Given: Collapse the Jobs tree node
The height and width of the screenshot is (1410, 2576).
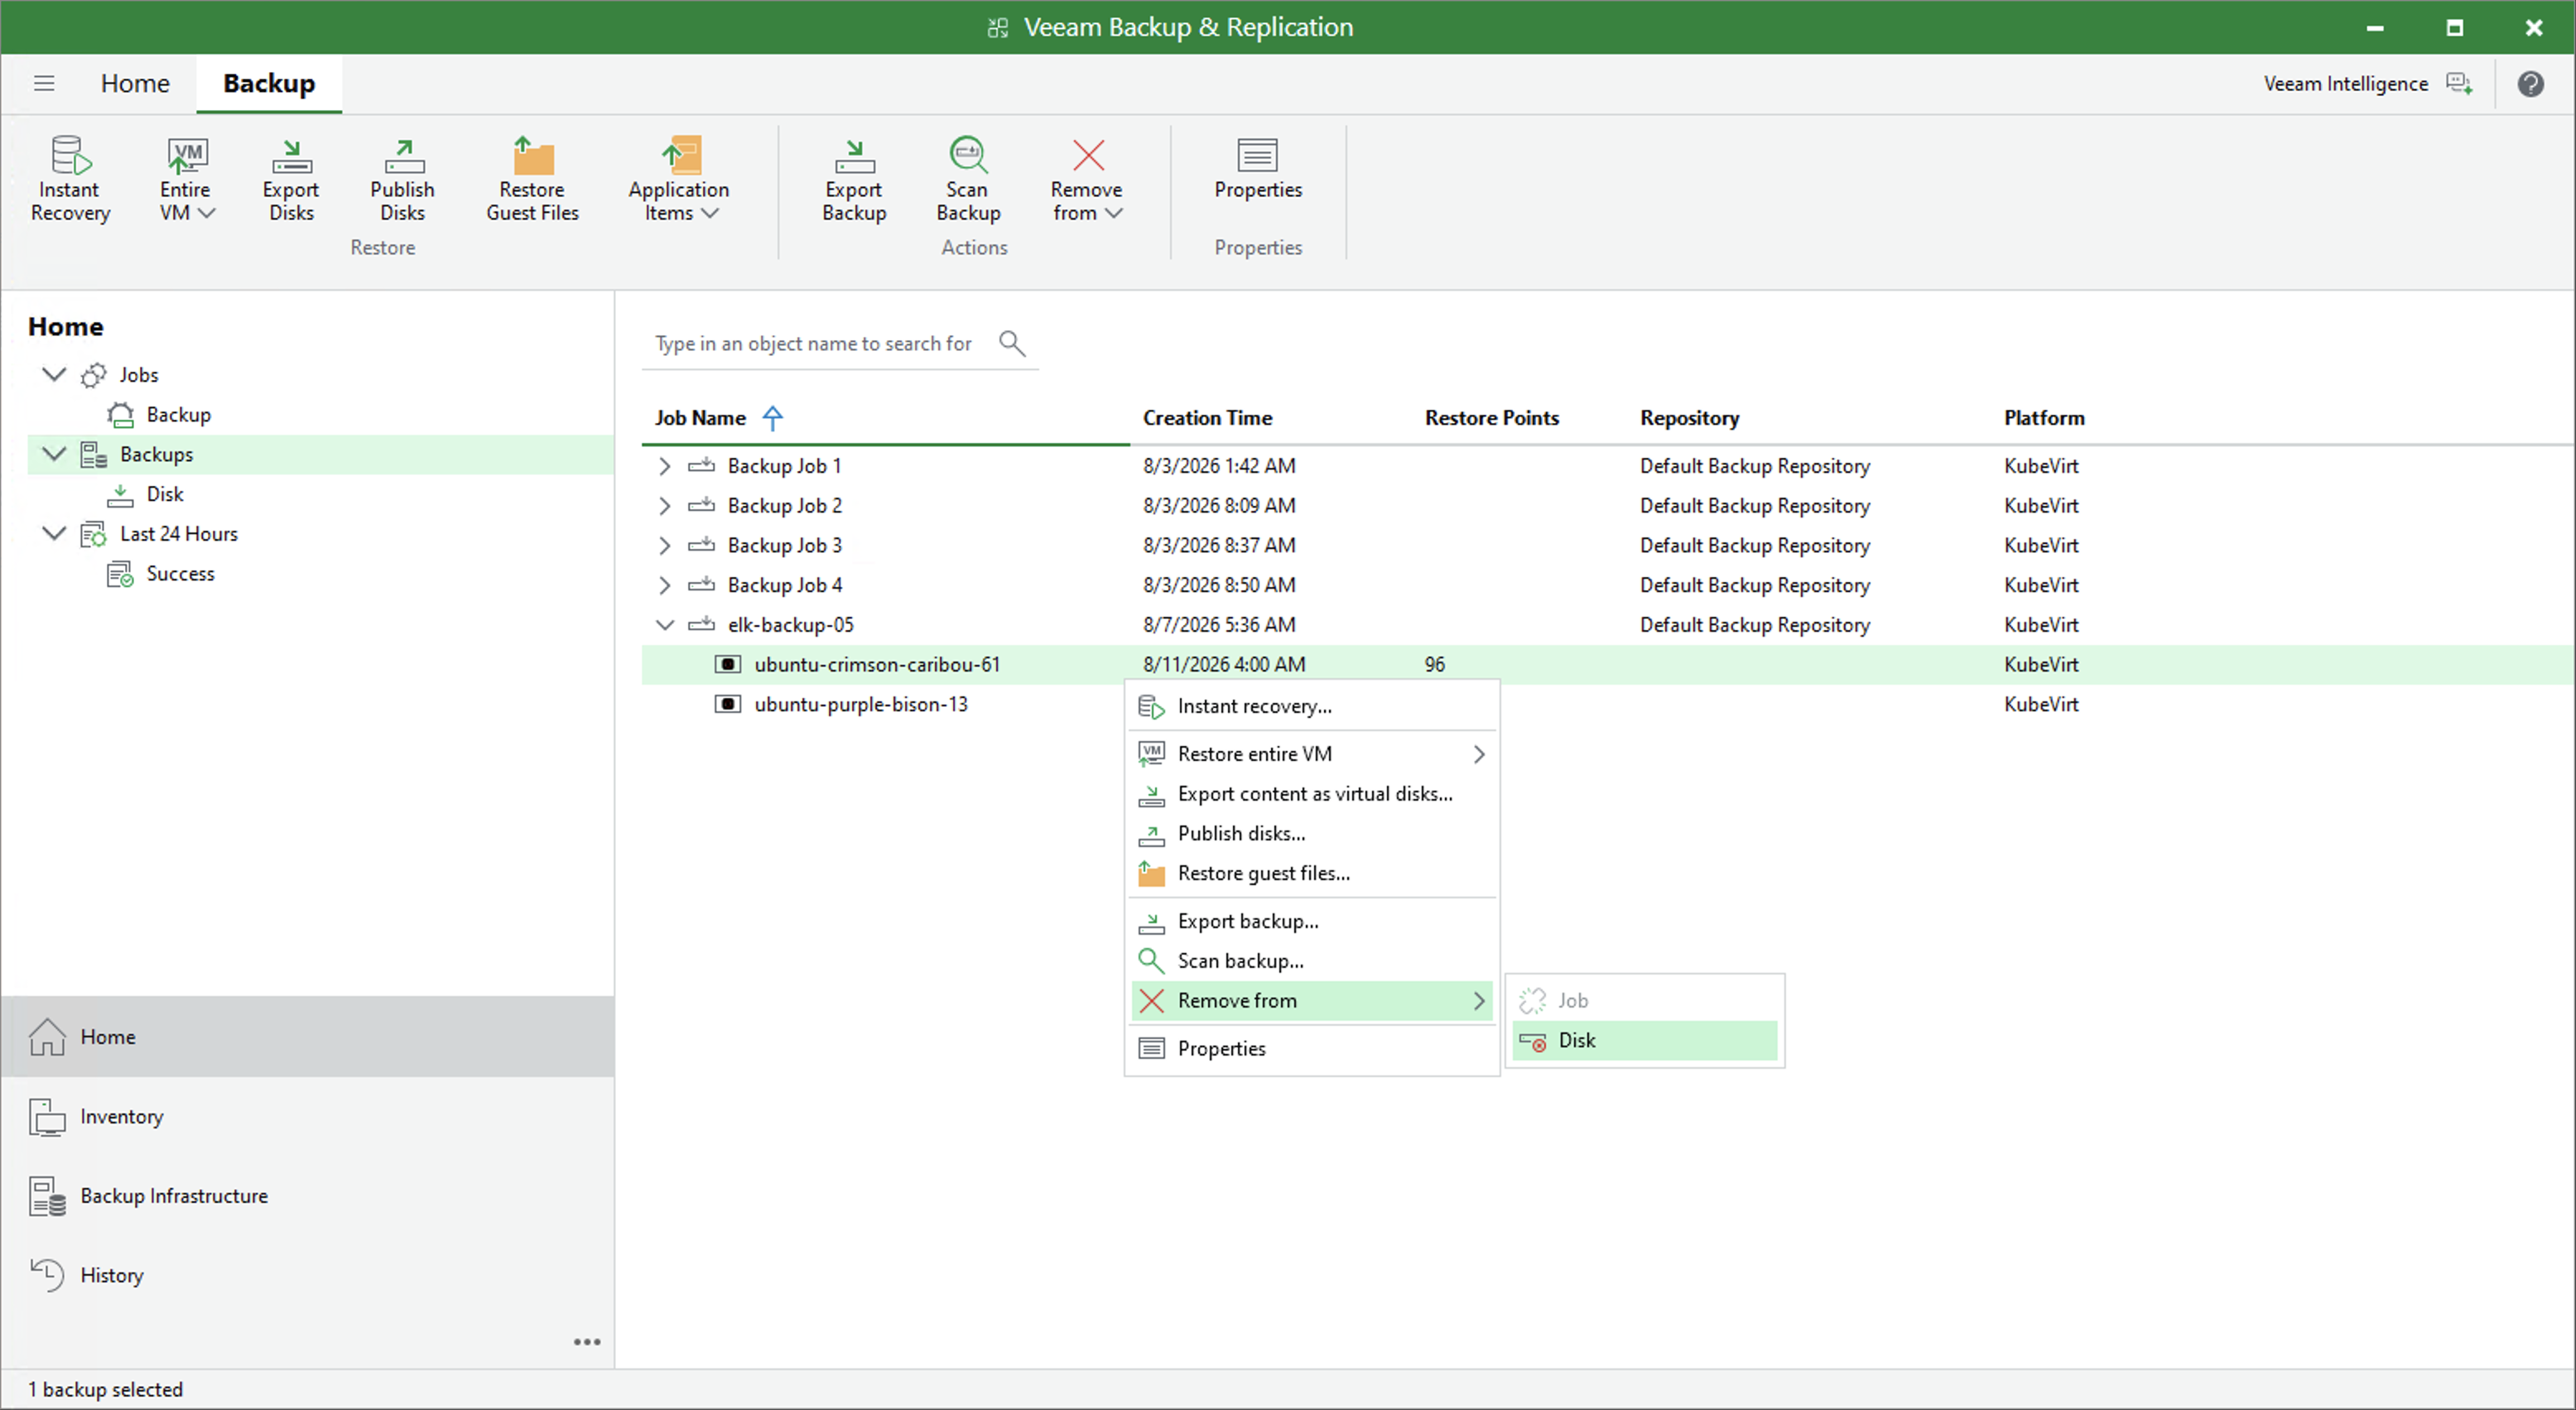Looking at the screenshot, I should click(54, 374).
